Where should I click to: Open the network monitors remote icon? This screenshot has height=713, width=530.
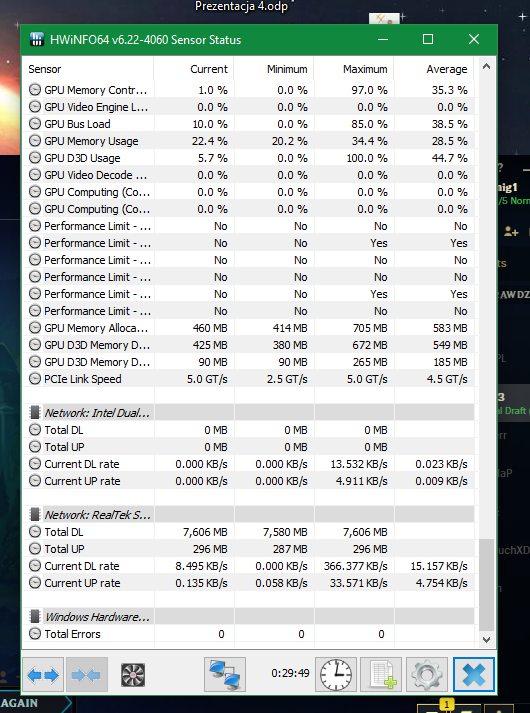click(225, 675)
